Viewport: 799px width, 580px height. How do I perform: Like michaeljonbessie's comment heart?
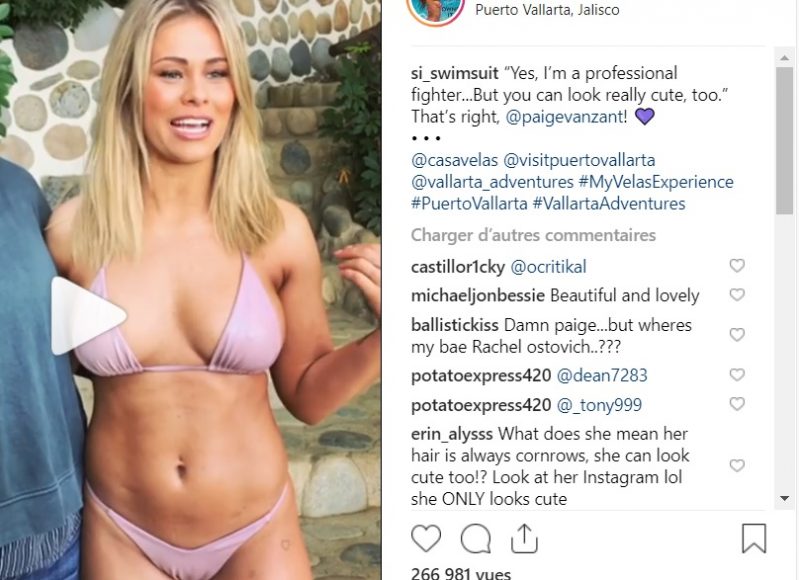[737, 295]
